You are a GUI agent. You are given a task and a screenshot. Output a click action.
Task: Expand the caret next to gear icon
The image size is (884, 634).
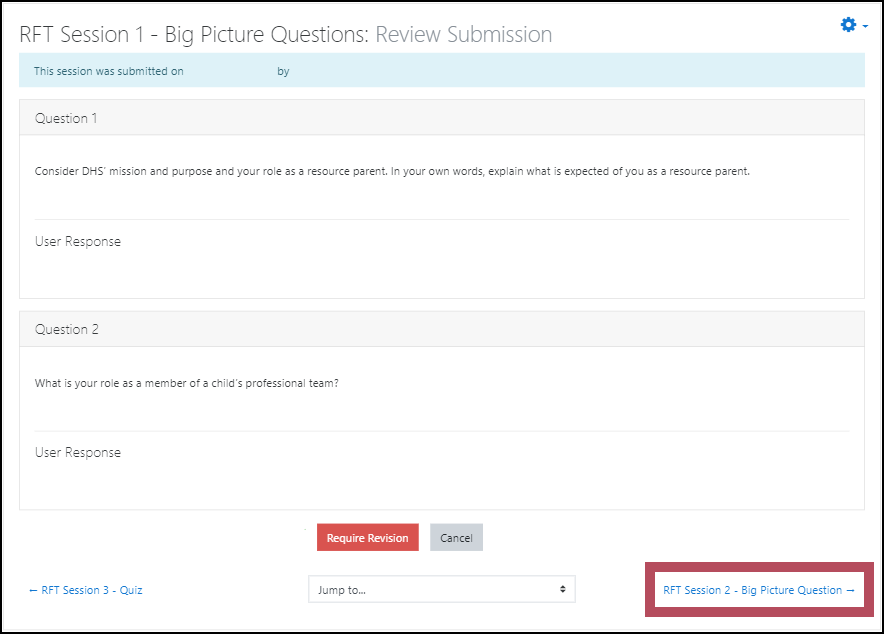point(865,26)
